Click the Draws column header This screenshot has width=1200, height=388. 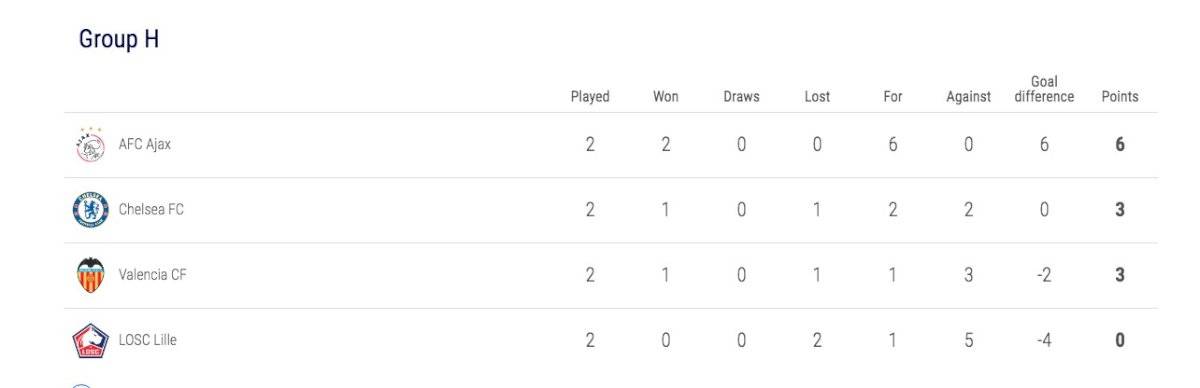point(741,97)
